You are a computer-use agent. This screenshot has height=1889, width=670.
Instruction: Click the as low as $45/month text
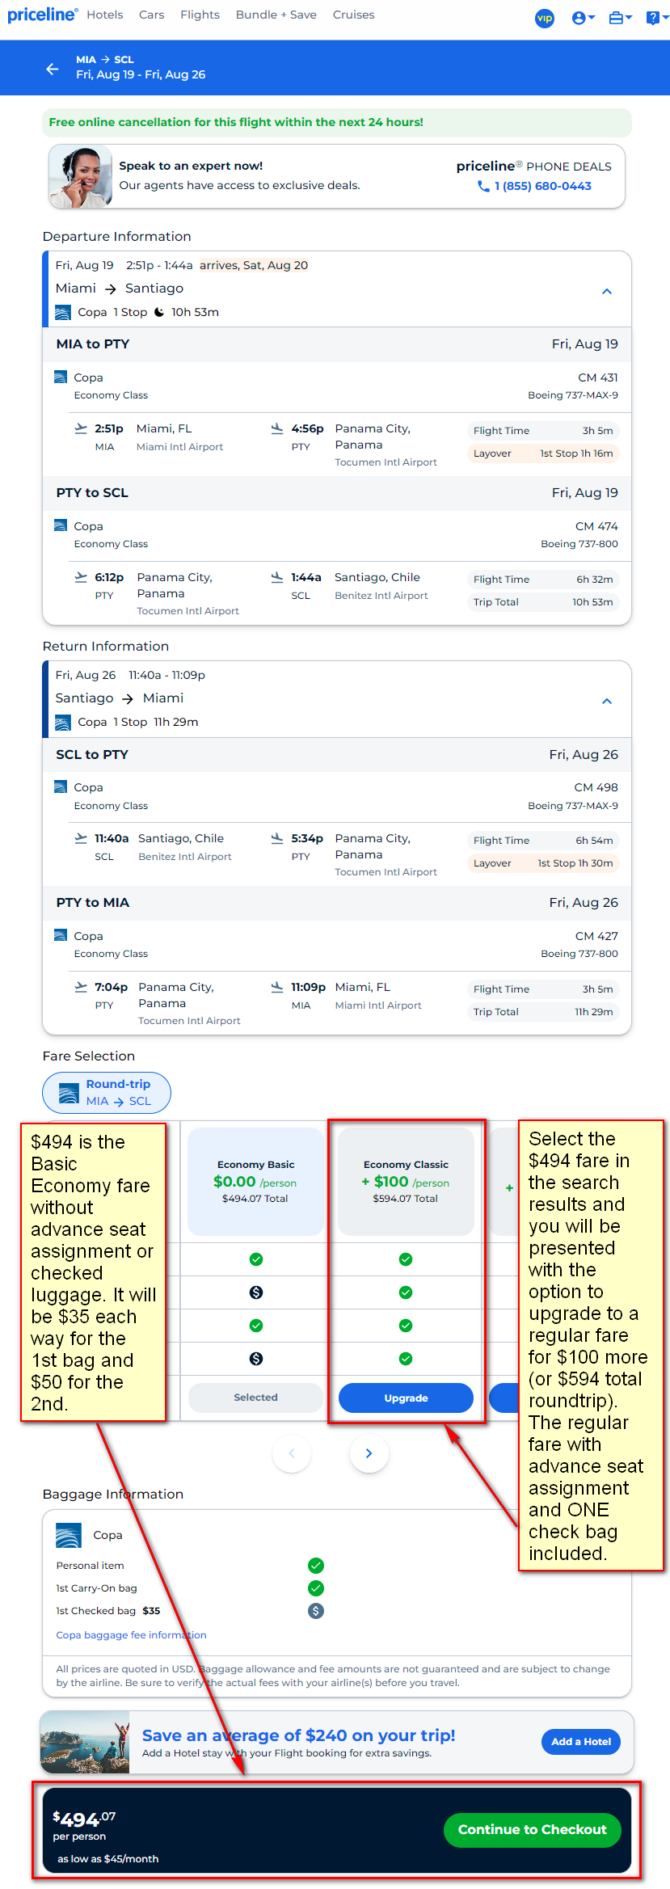point(108,1859)
